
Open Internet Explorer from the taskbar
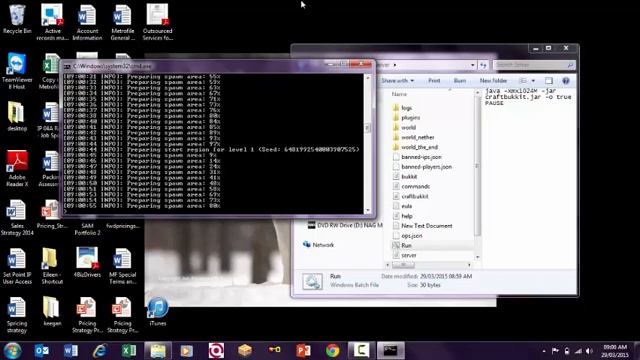point(100,351)
